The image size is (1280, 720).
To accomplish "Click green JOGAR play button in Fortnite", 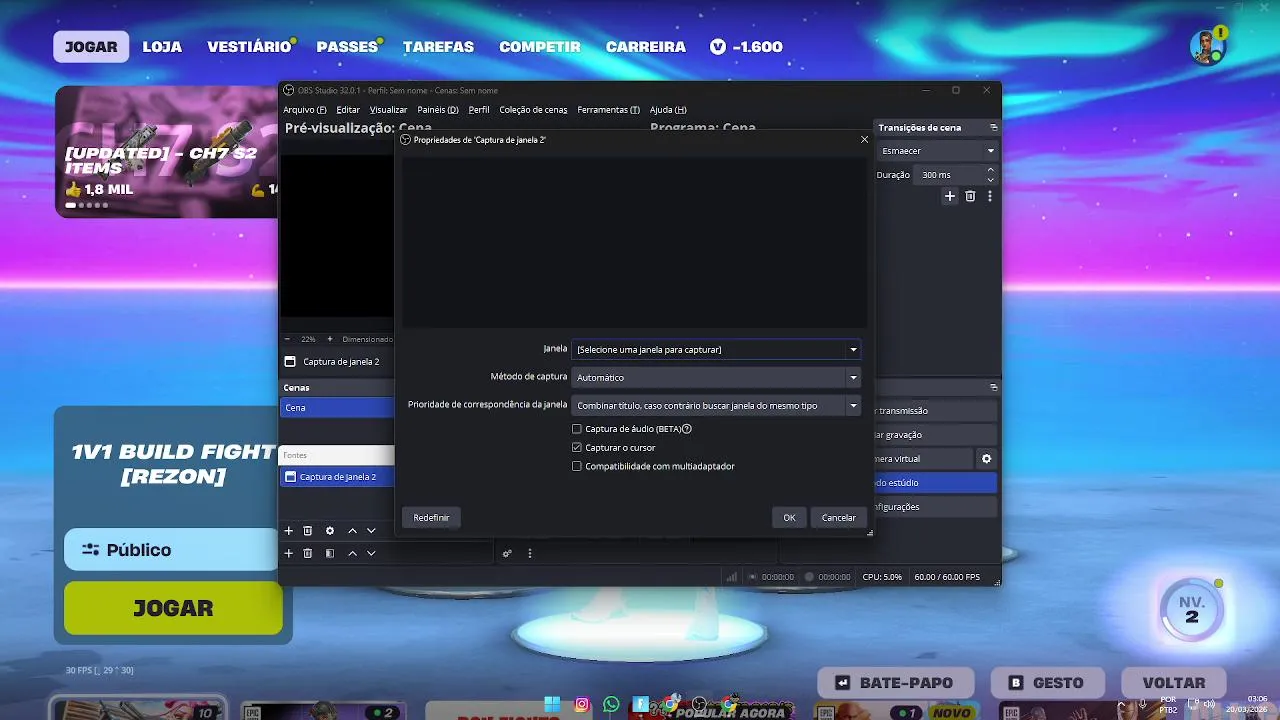I will coord(173,608).
